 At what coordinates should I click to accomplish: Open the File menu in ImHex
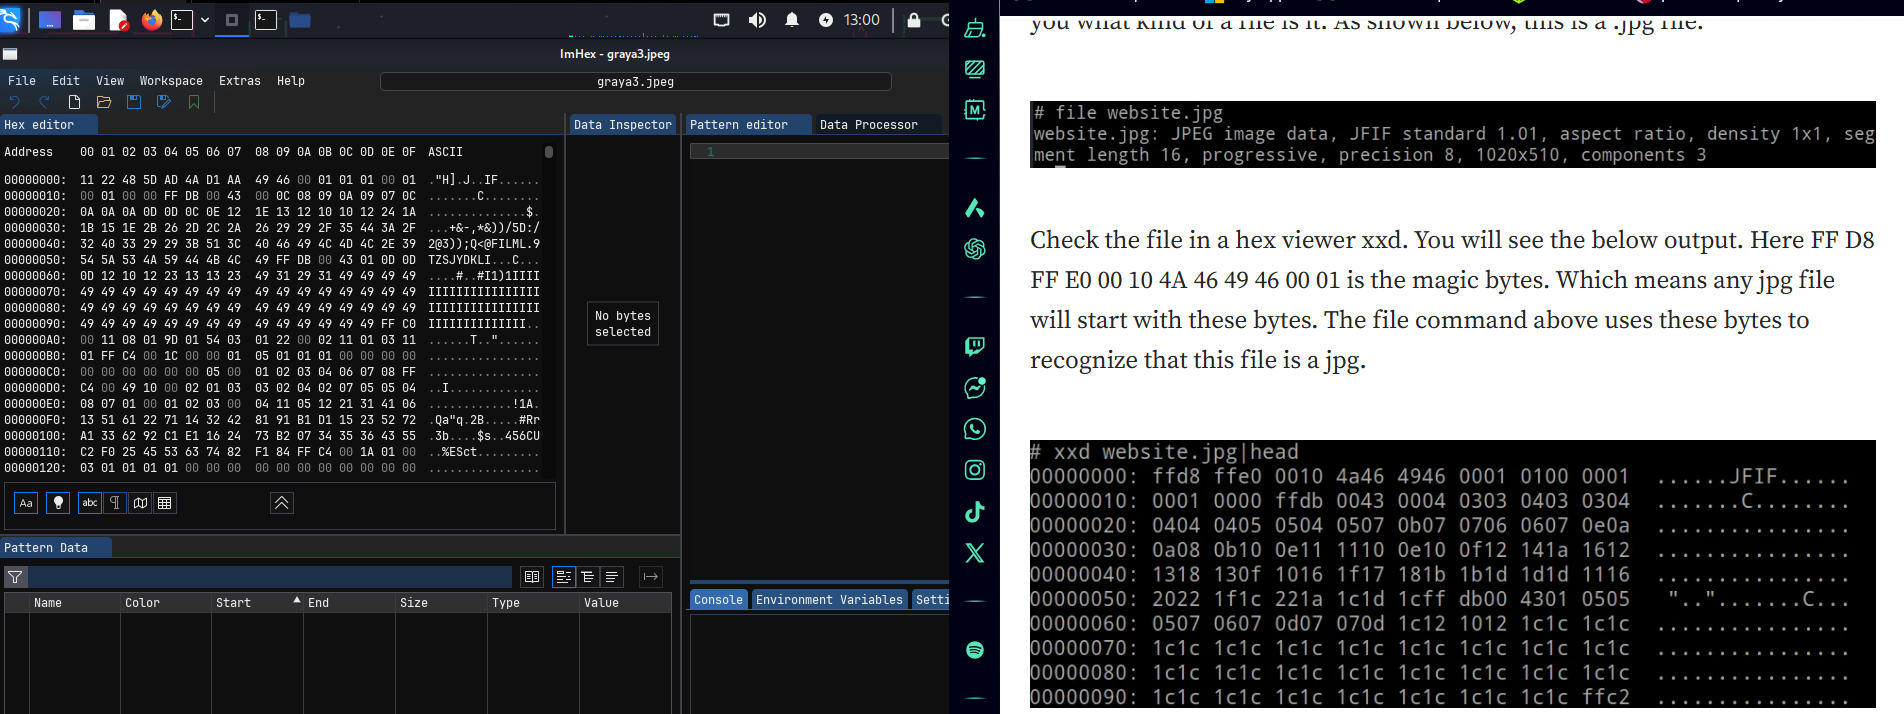pyautogui.click(x=22, y=81)
